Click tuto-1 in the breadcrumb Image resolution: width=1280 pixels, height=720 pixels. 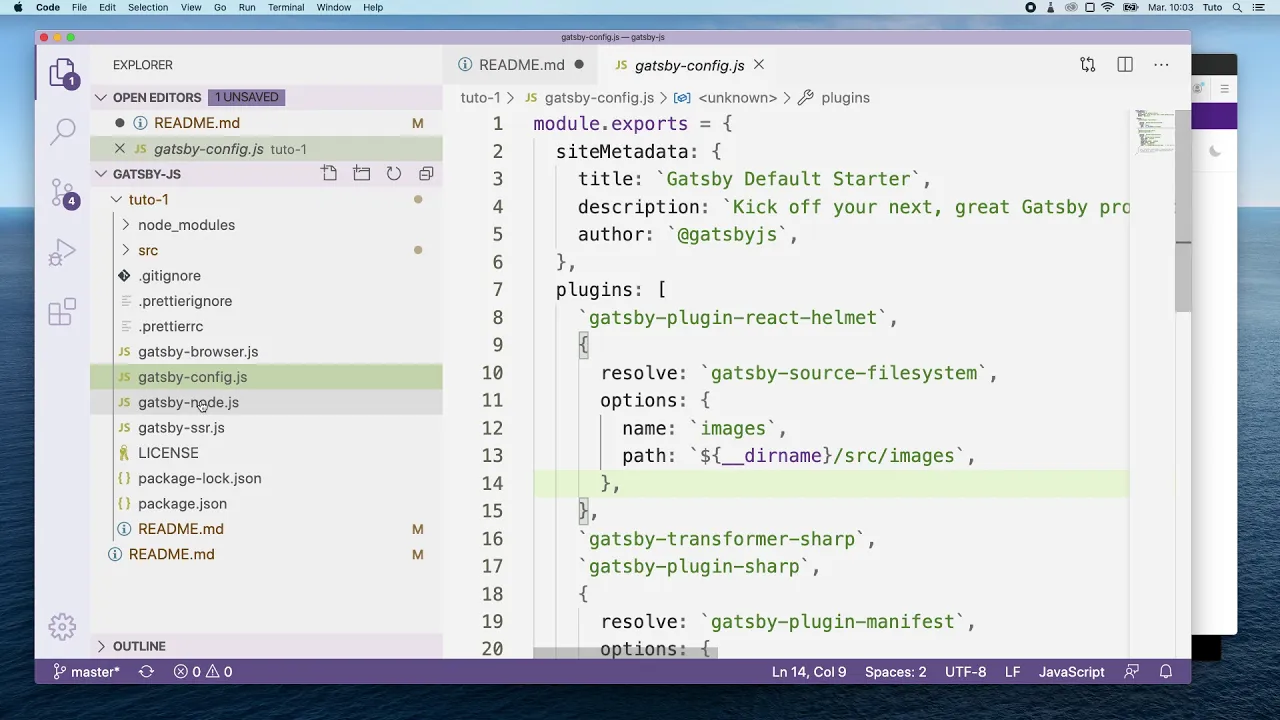480,98
